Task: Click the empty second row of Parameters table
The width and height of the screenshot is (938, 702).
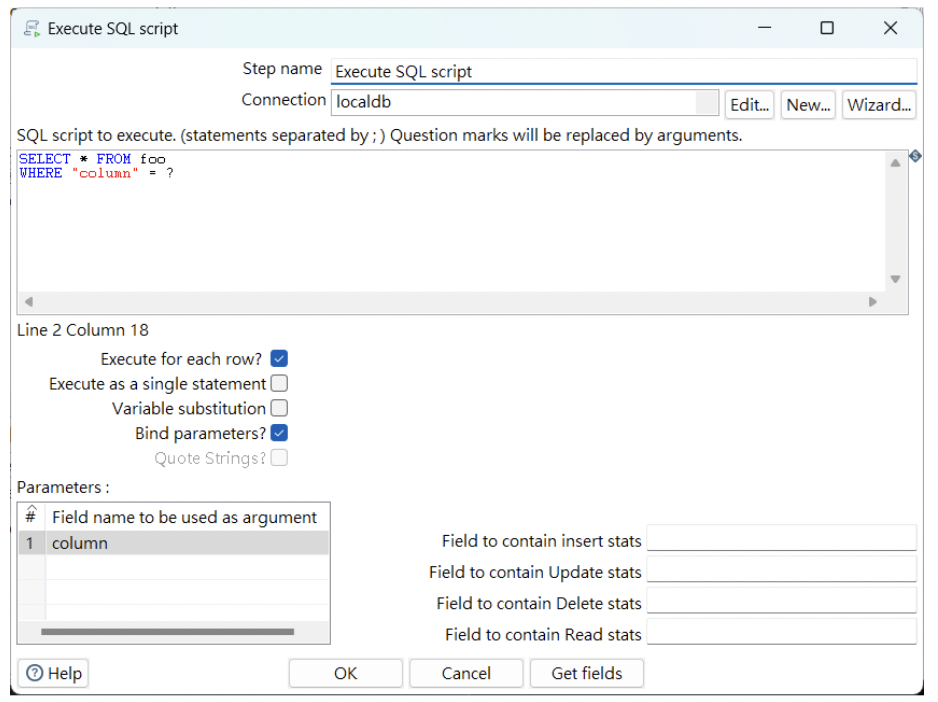Action: [187, 567]
